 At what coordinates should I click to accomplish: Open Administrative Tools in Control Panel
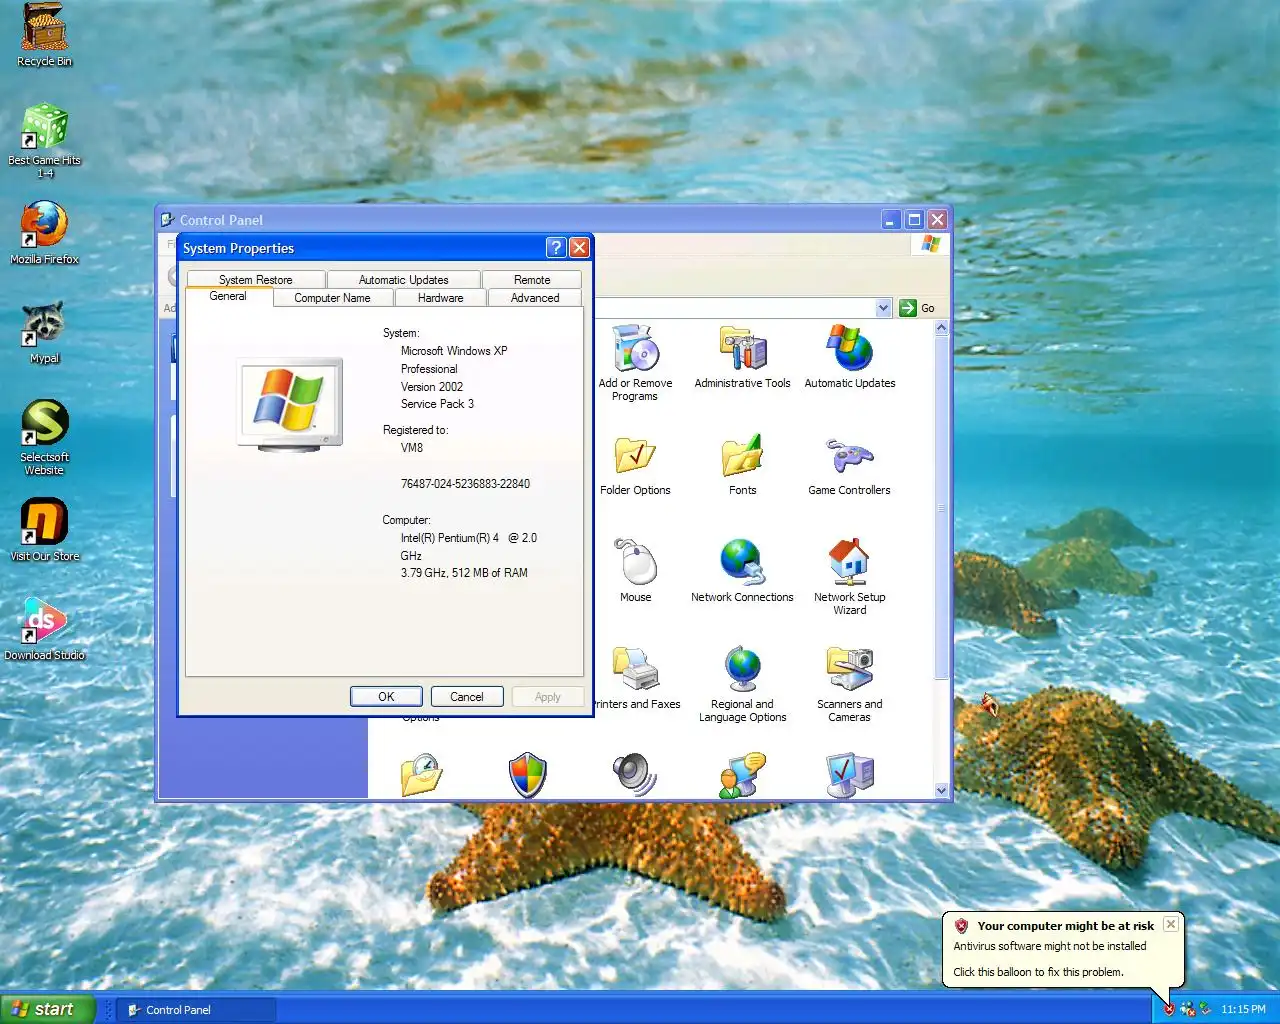(742, 357)
